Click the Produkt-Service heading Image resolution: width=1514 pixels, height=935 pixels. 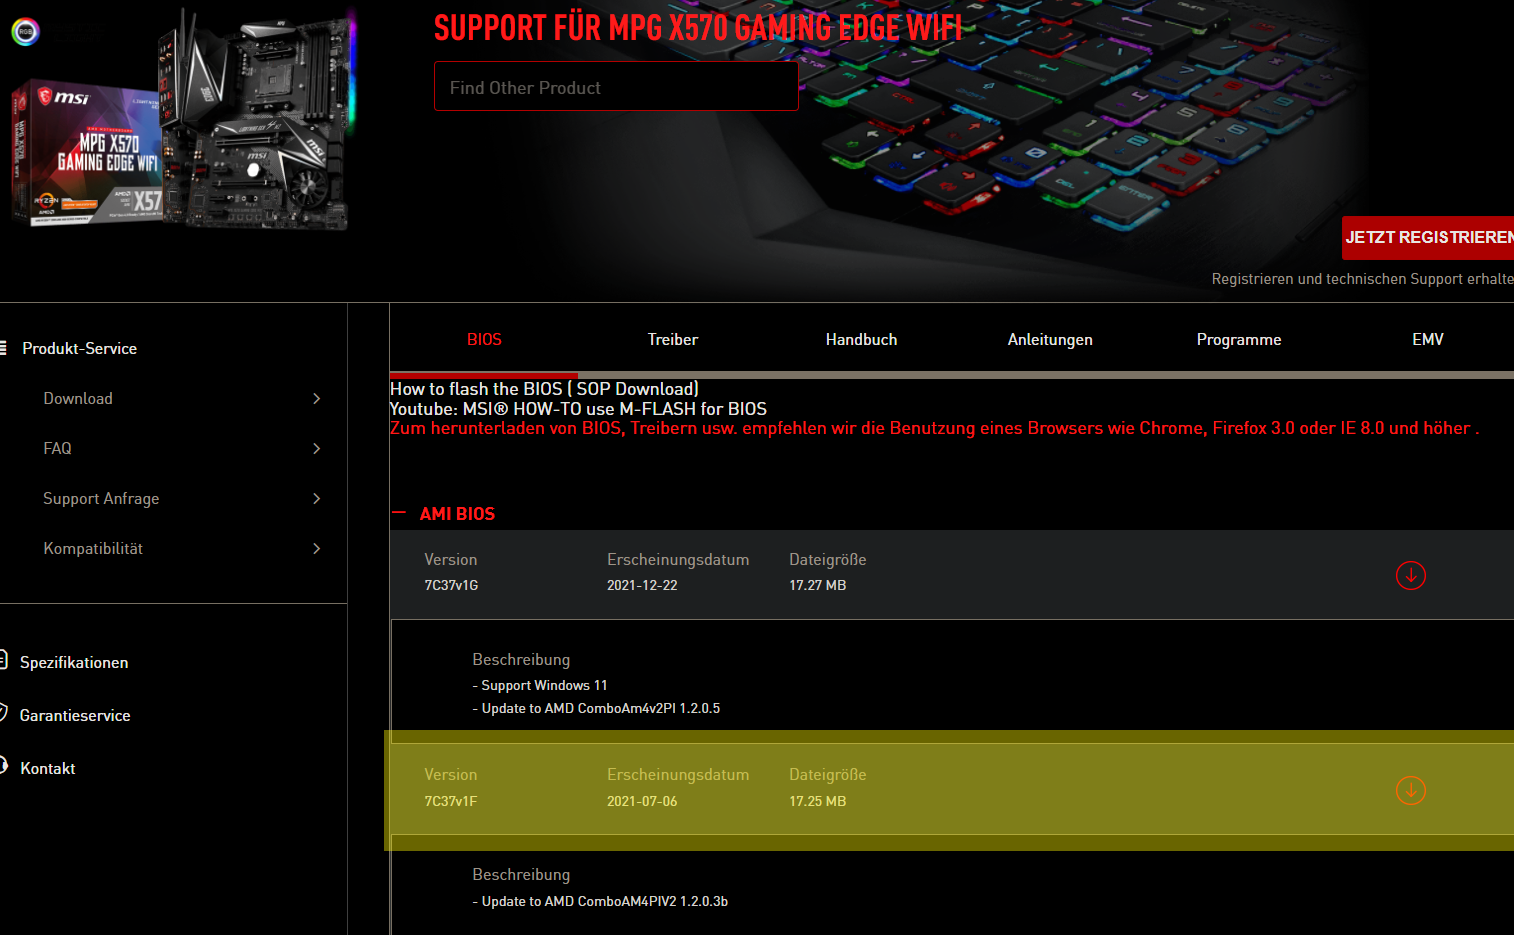(x=79, y=348)
